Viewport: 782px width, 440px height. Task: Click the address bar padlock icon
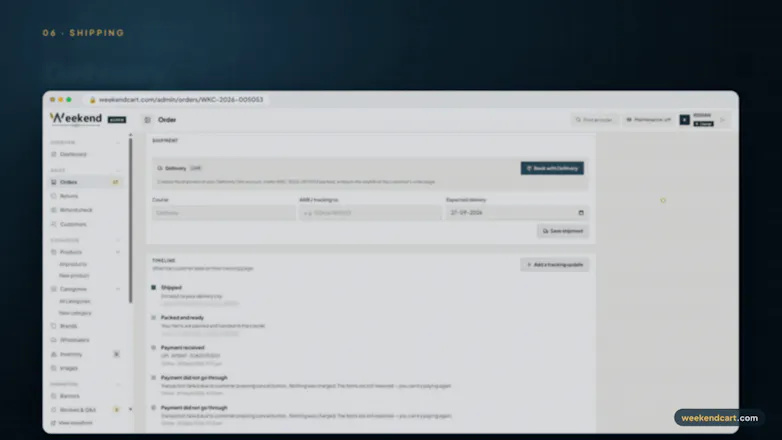pyautogui.click(x=92, y=100)
